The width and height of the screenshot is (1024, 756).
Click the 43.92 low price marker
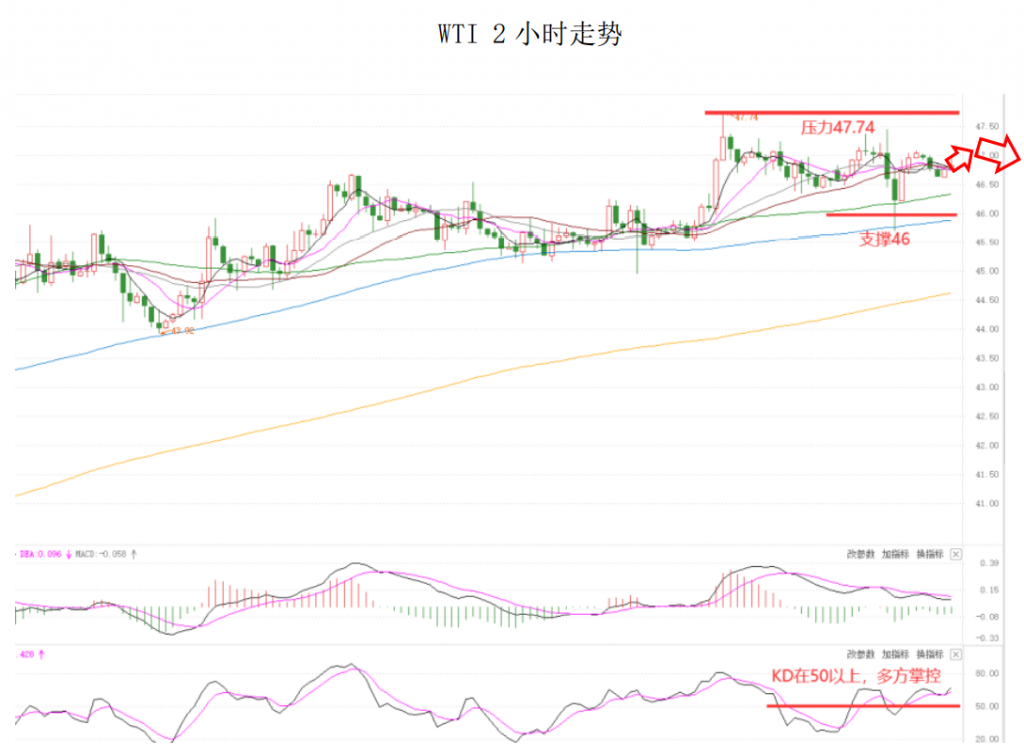point(181,331)
